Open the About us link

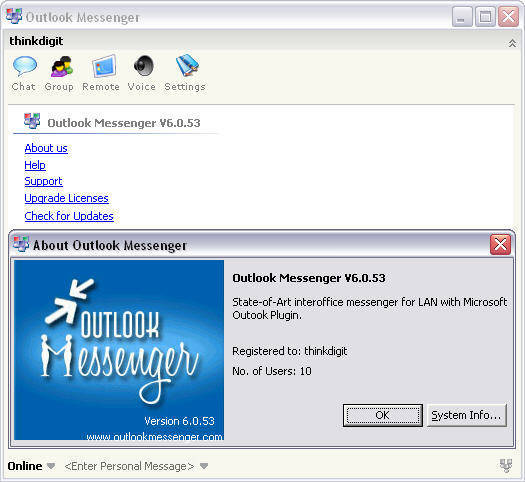point(46,148)
